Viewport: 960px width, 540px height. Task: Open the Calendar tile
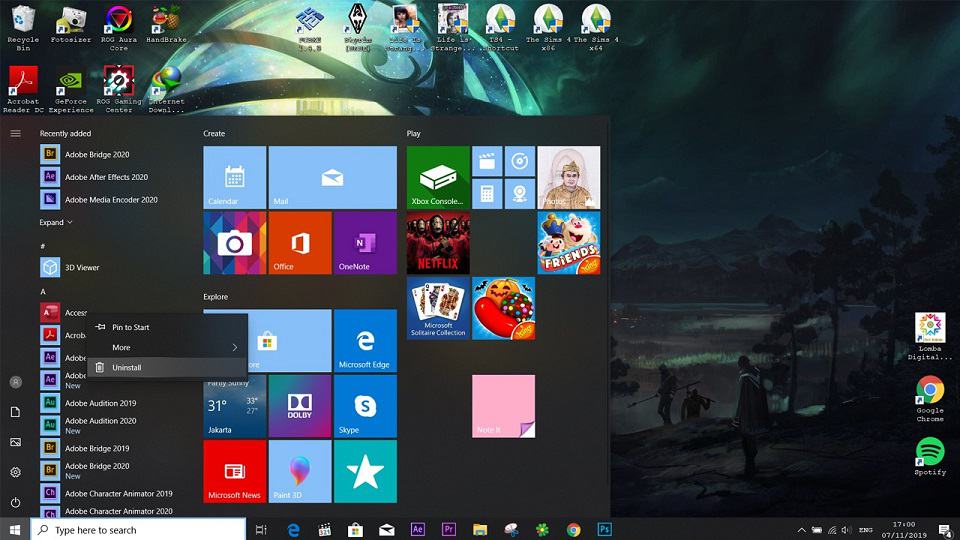(234, 177)
